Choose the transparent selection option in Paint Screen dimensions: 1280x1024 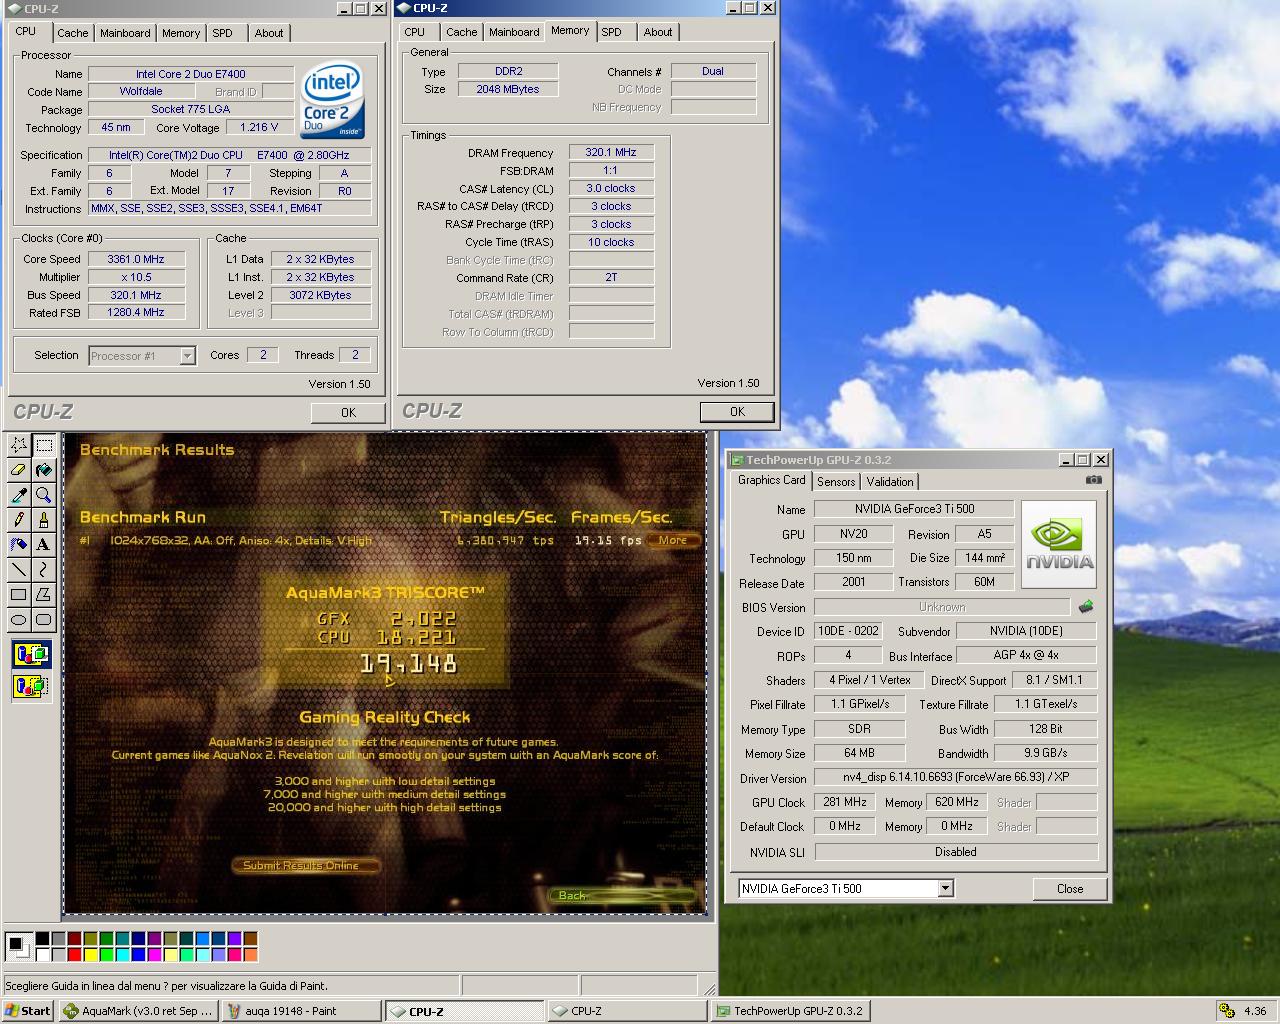click(31, 686)
